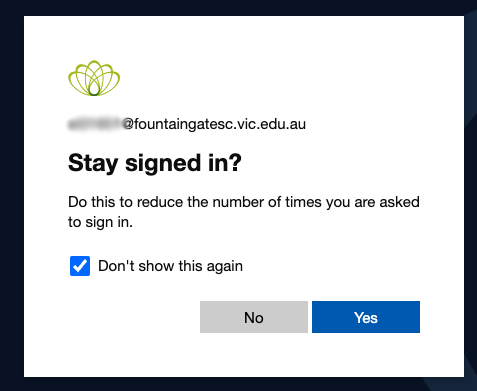The width and height of the screenshot is (477, 391).
Task: Choose Yes to stay signed in
Action: pos(366,317)
